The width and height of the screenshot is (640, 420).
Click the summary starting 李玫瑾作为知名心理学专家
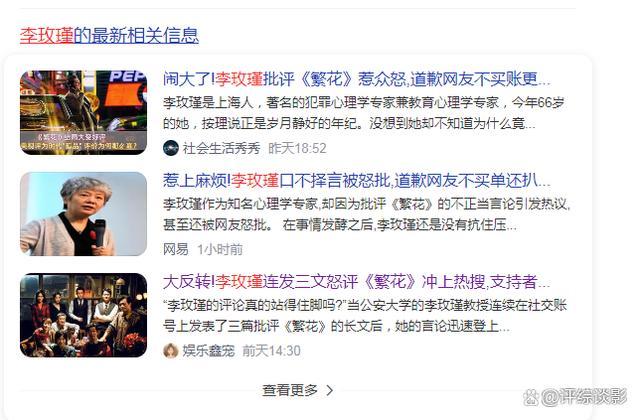[x=367, y=214]
